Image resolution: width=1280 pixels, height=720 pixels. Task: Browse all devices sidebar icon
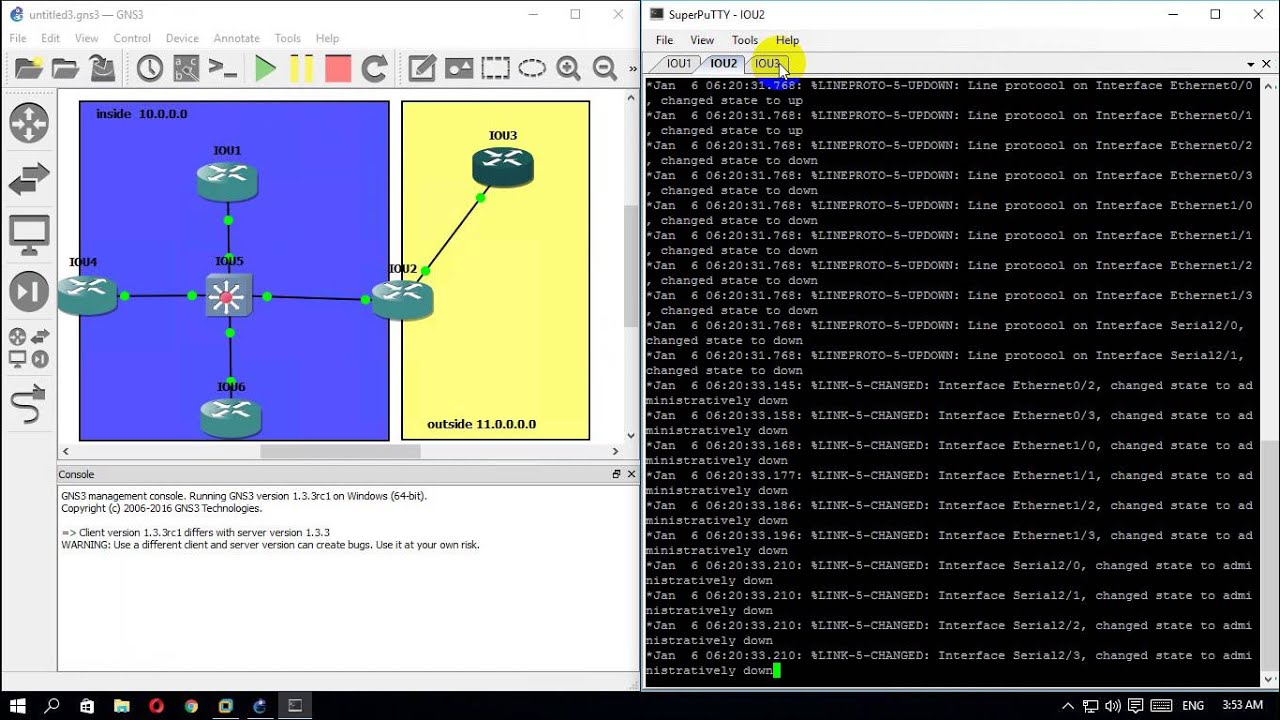[29, 348]
